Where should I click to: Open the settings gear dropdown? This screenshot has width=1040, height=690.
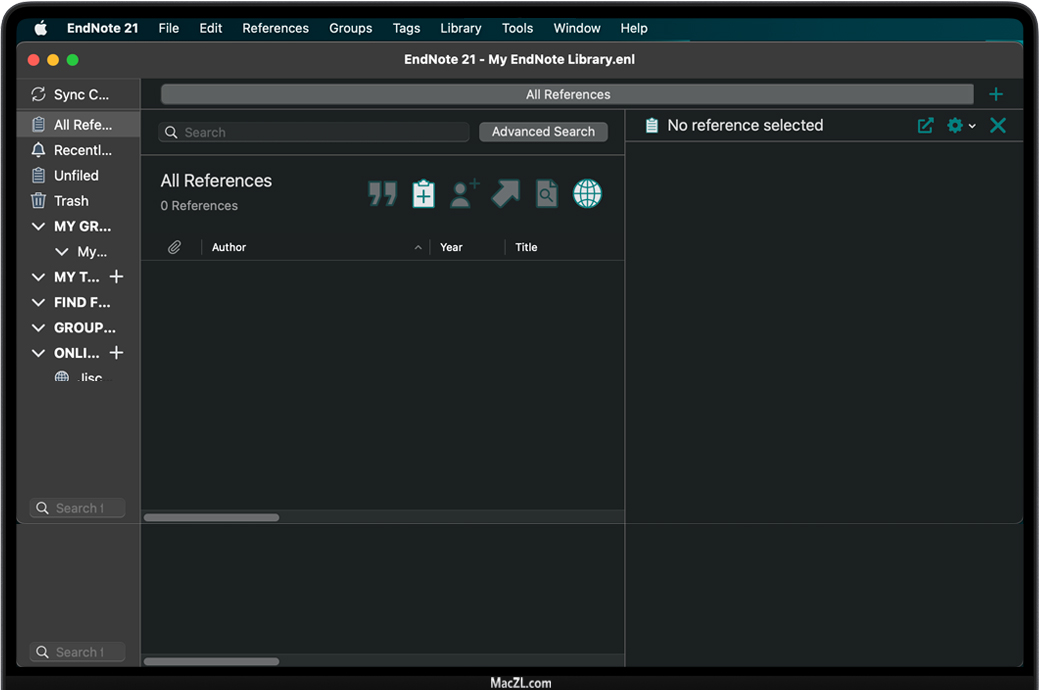click(x=960, y=126)
